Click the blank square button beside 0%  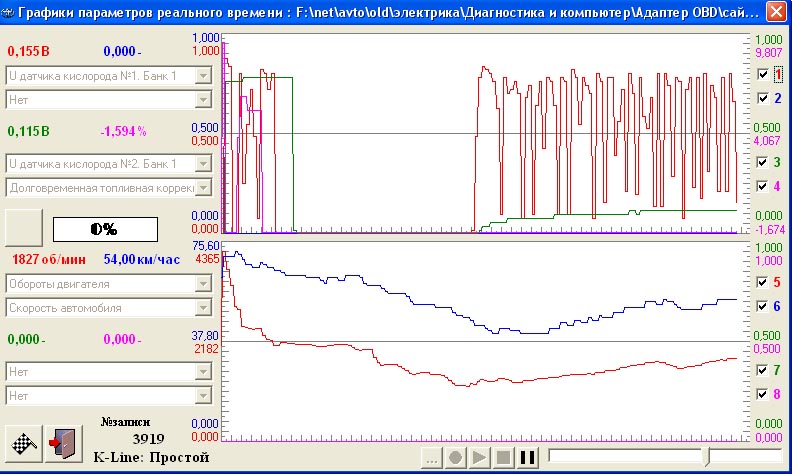pyautogui.click(x=24, y=227)
